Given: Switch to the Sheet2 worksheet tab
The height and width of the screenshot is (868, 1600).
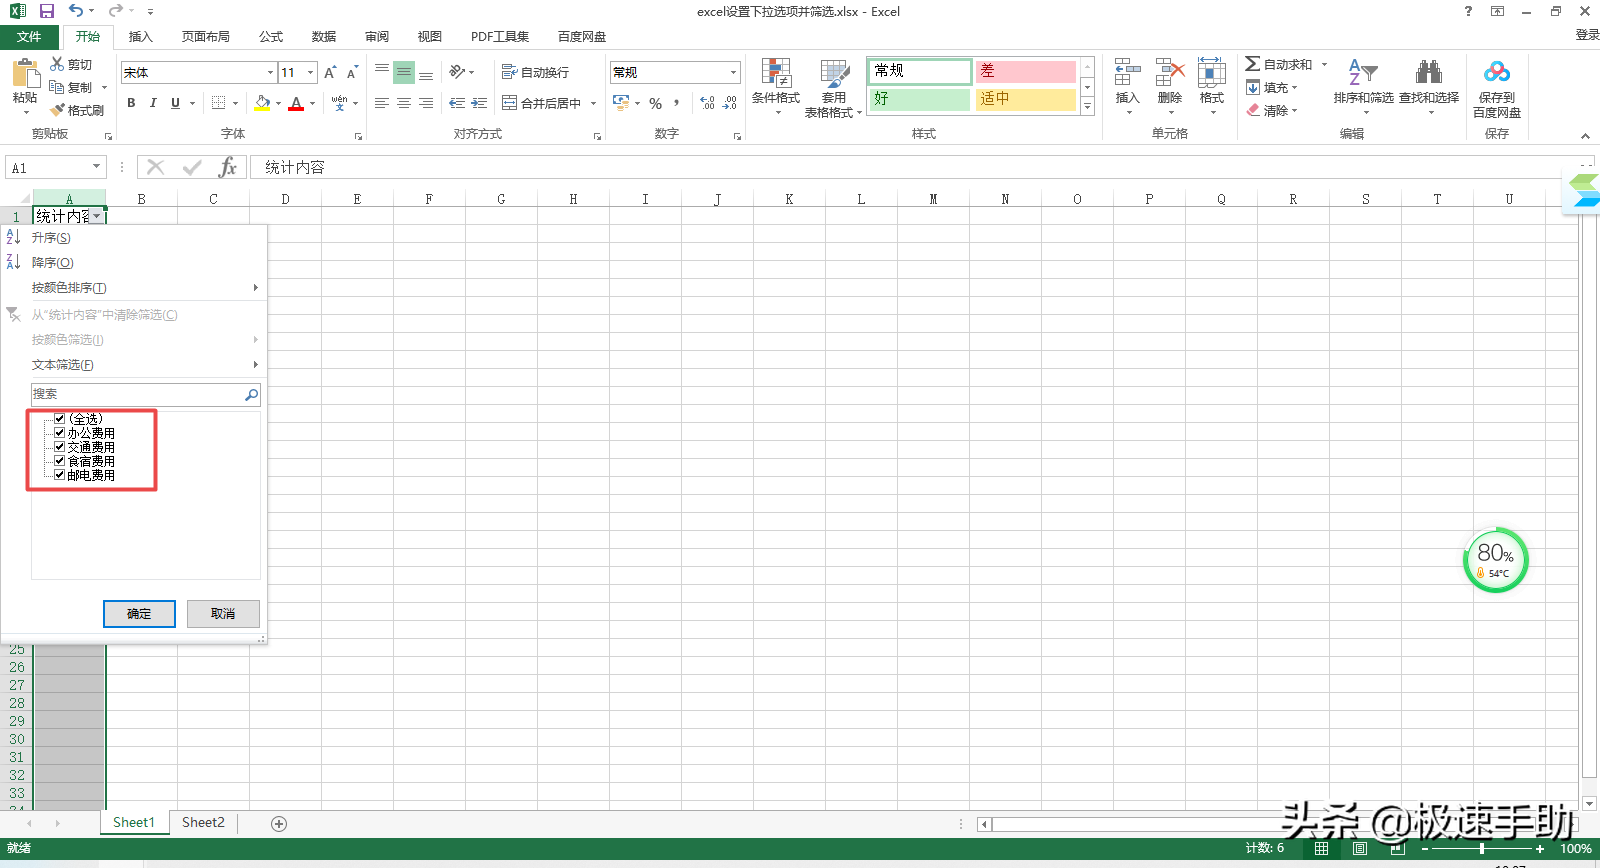Looking at the screenshot, I should (203, 823).
